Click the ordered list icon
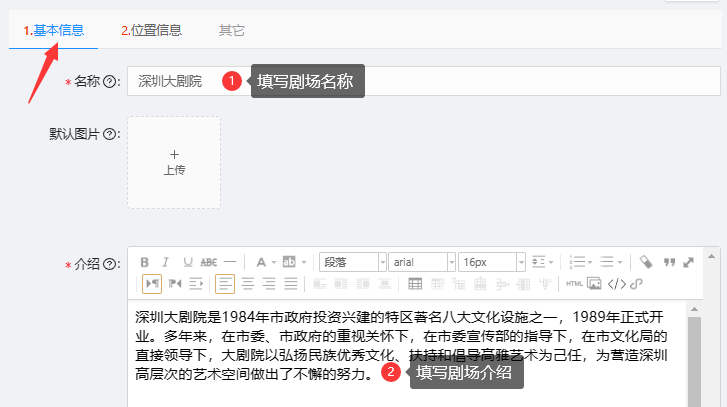Viewport: 727px width, 407px height. pyautogui.click(x=577, y=262)
